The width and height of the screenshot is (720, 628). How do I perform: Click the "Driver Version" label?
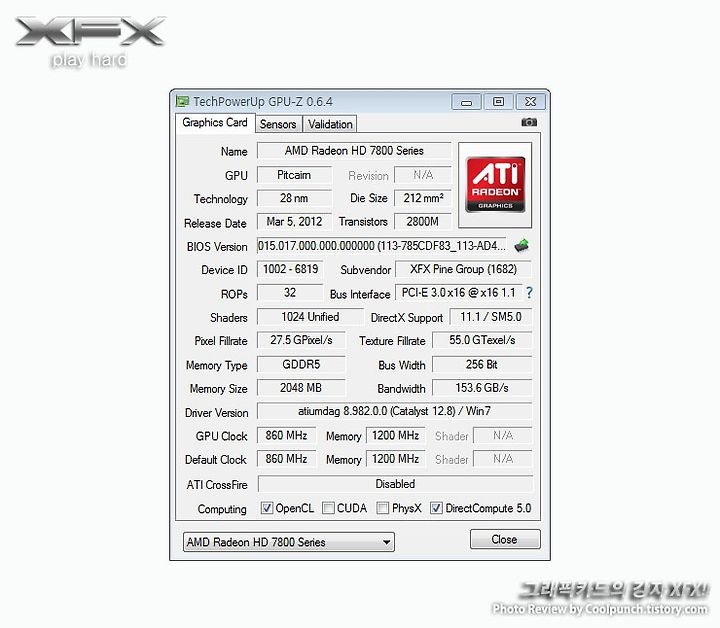(216, 413)
